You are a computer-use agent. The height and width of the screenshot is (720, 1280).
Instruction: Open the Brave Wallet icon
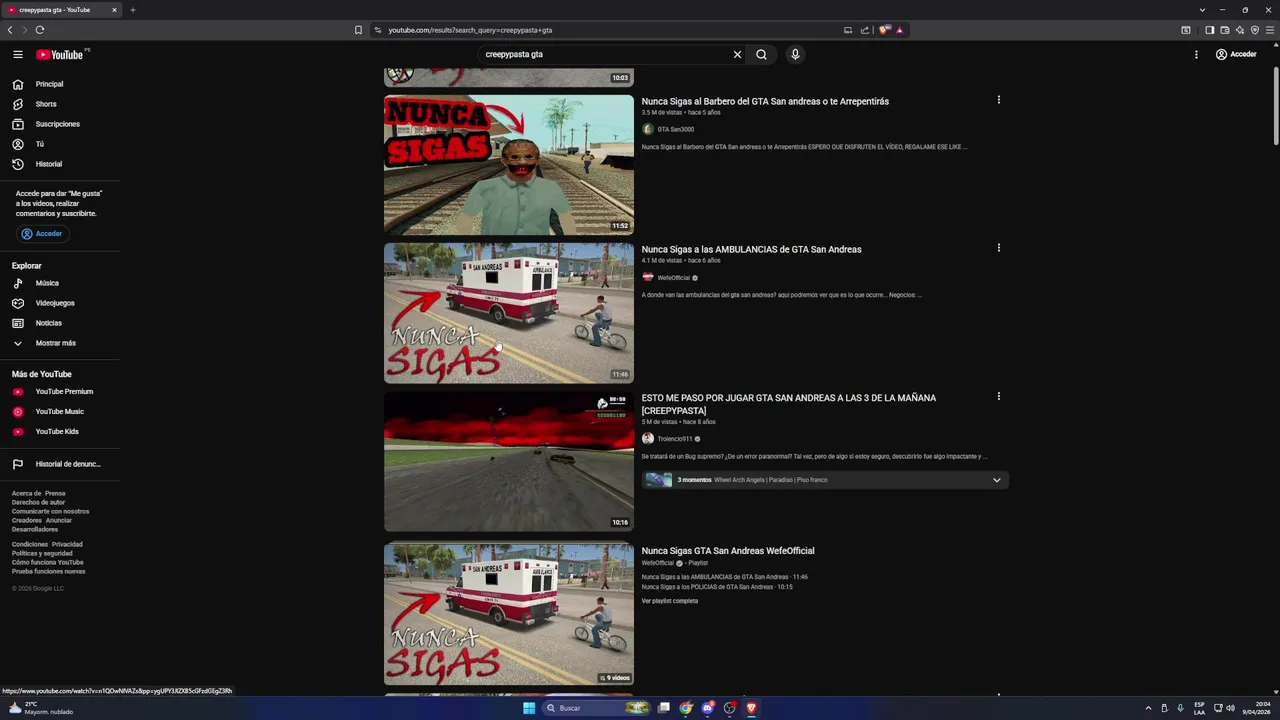(1224, 30)
